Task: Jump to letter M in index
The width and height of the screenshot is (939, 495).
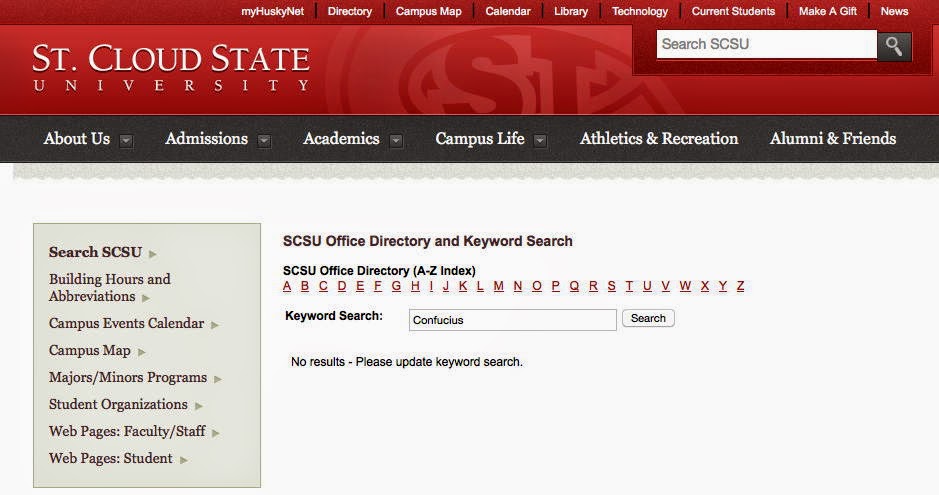Action: (x=499, y=286)
